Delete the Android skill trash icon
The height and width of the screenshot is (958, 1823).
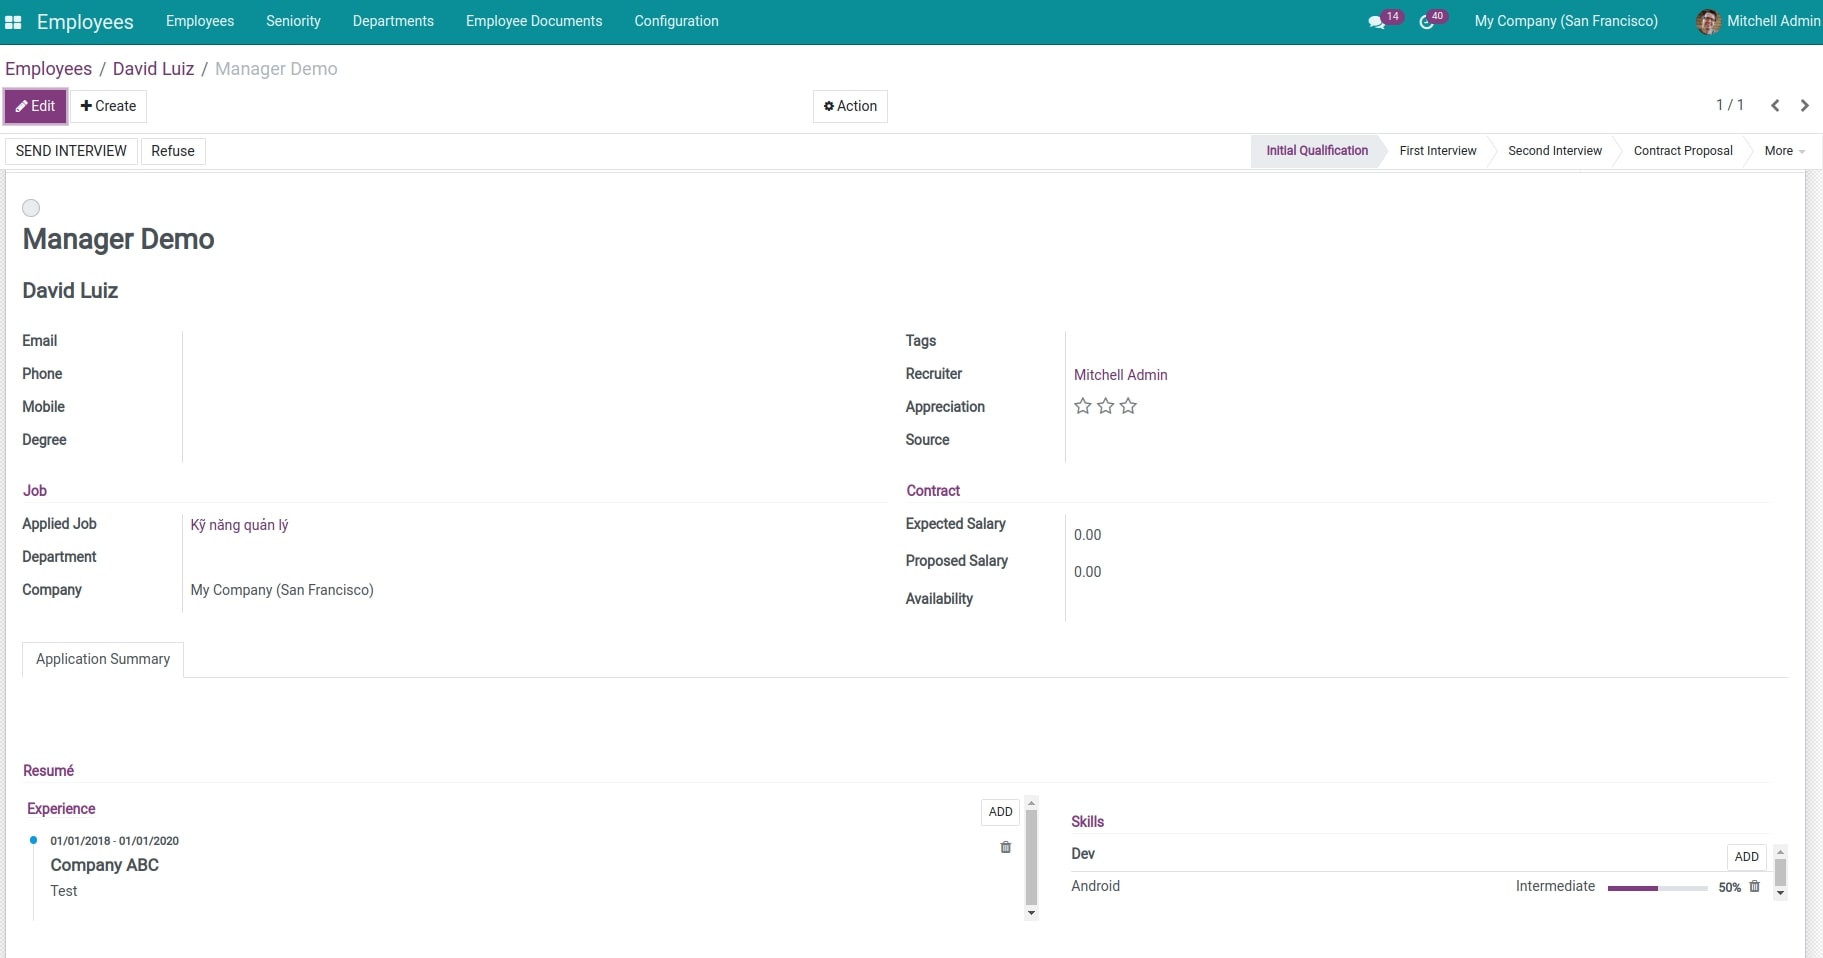pyautogui.click(x=1754, y=886)
